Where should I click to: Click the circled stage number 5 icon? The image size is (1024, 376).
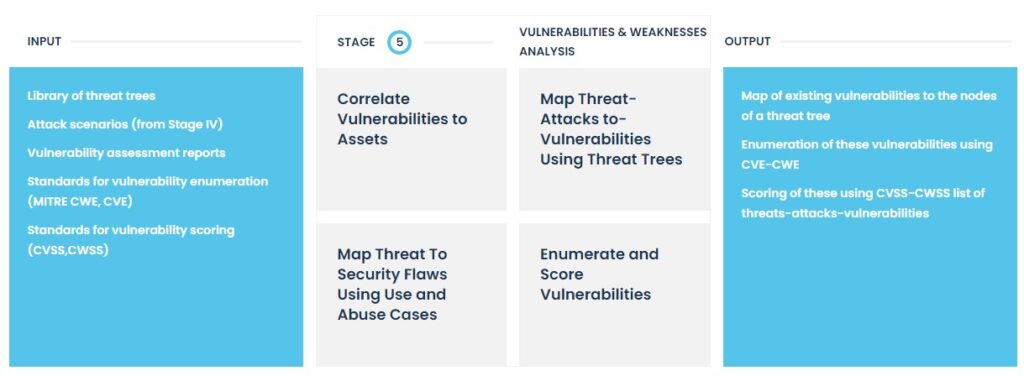point(399,42)
